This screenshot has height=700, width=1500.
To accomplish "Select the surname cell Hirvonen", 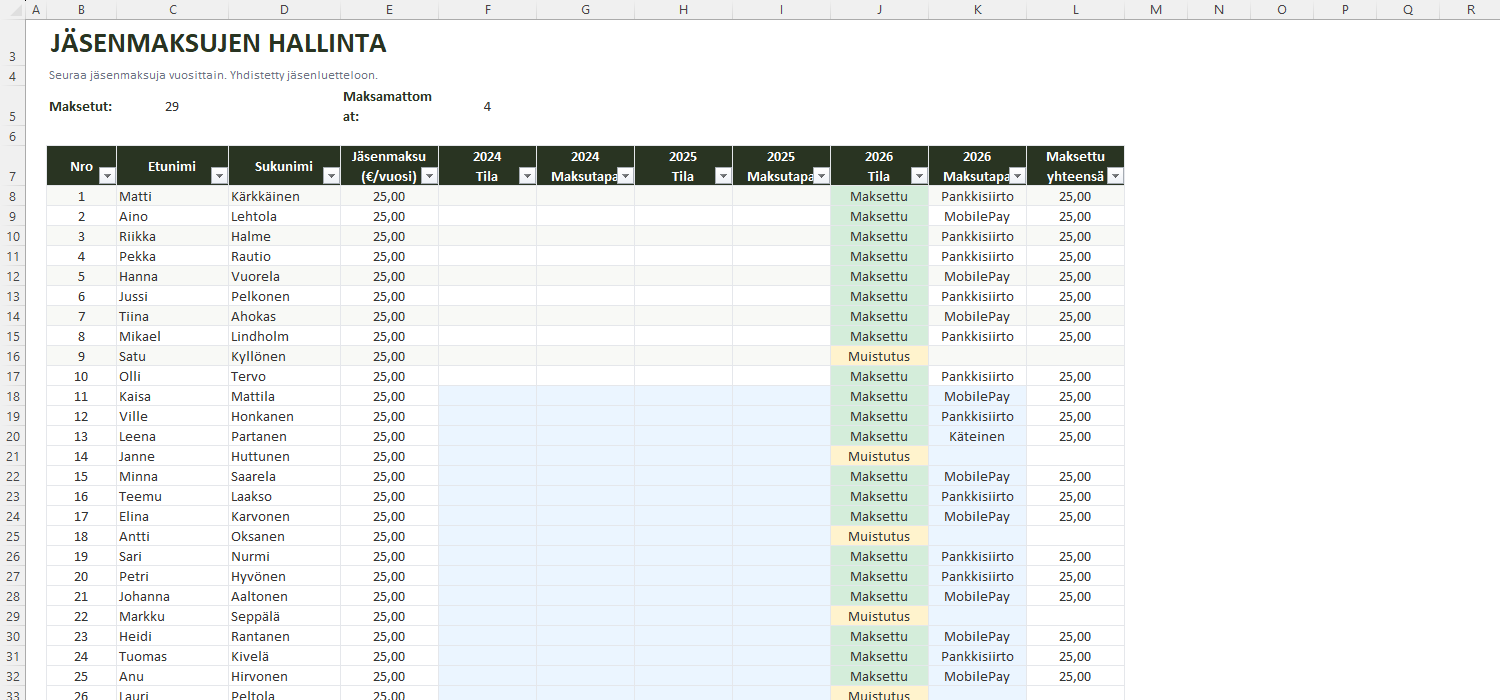I will (x=284, y=676).
